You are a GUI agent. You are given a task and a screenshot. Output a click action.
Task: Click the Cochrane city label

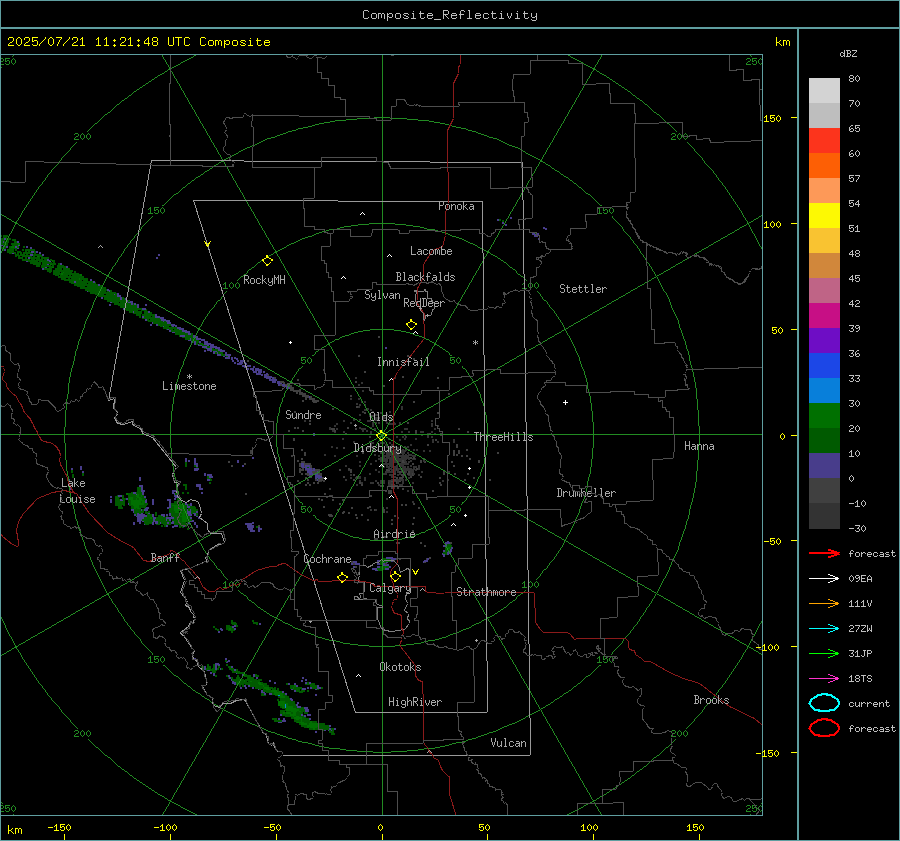click(x=327, y=559)
